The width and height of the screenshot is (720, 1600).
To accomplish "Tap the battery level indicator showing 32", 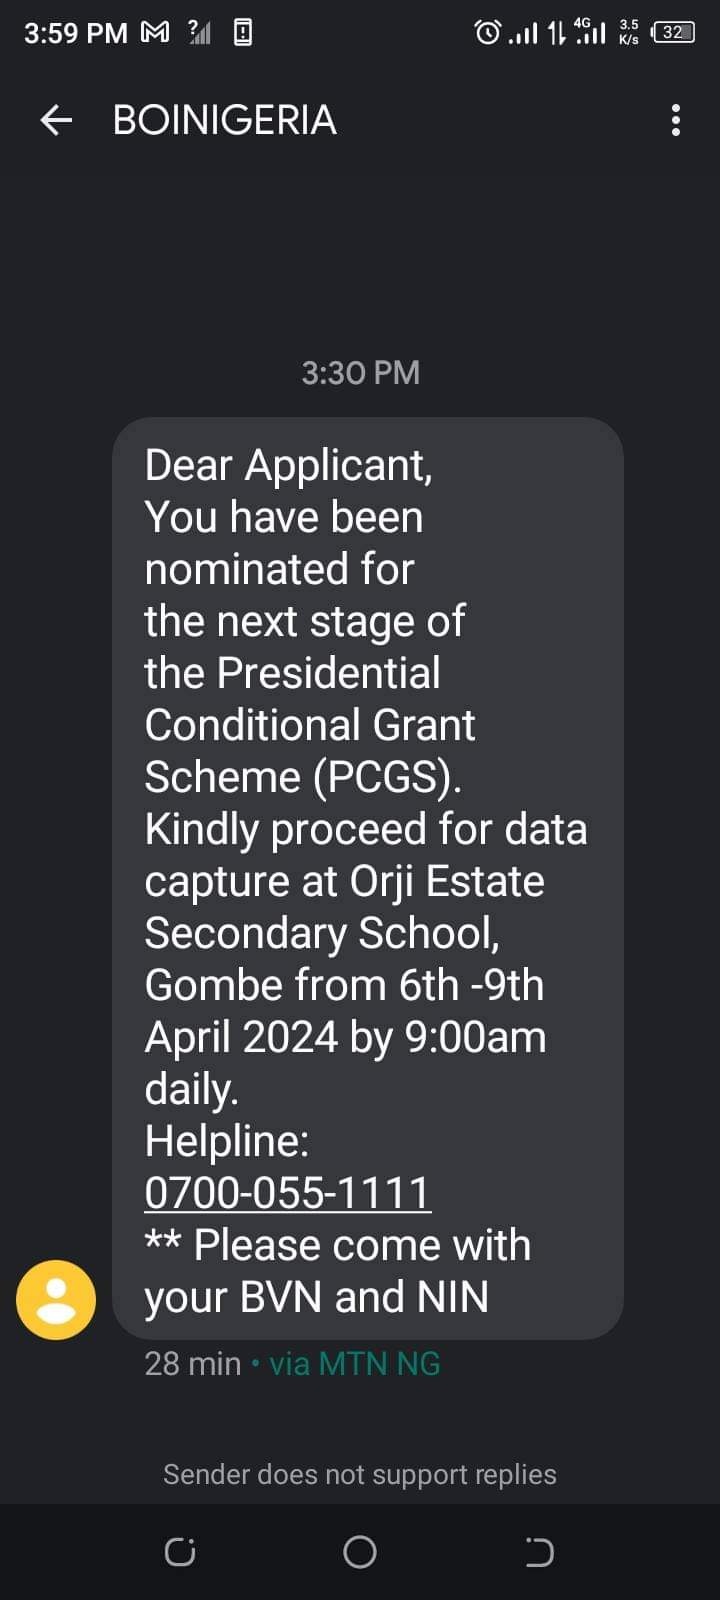I will [x=673, y=33].
